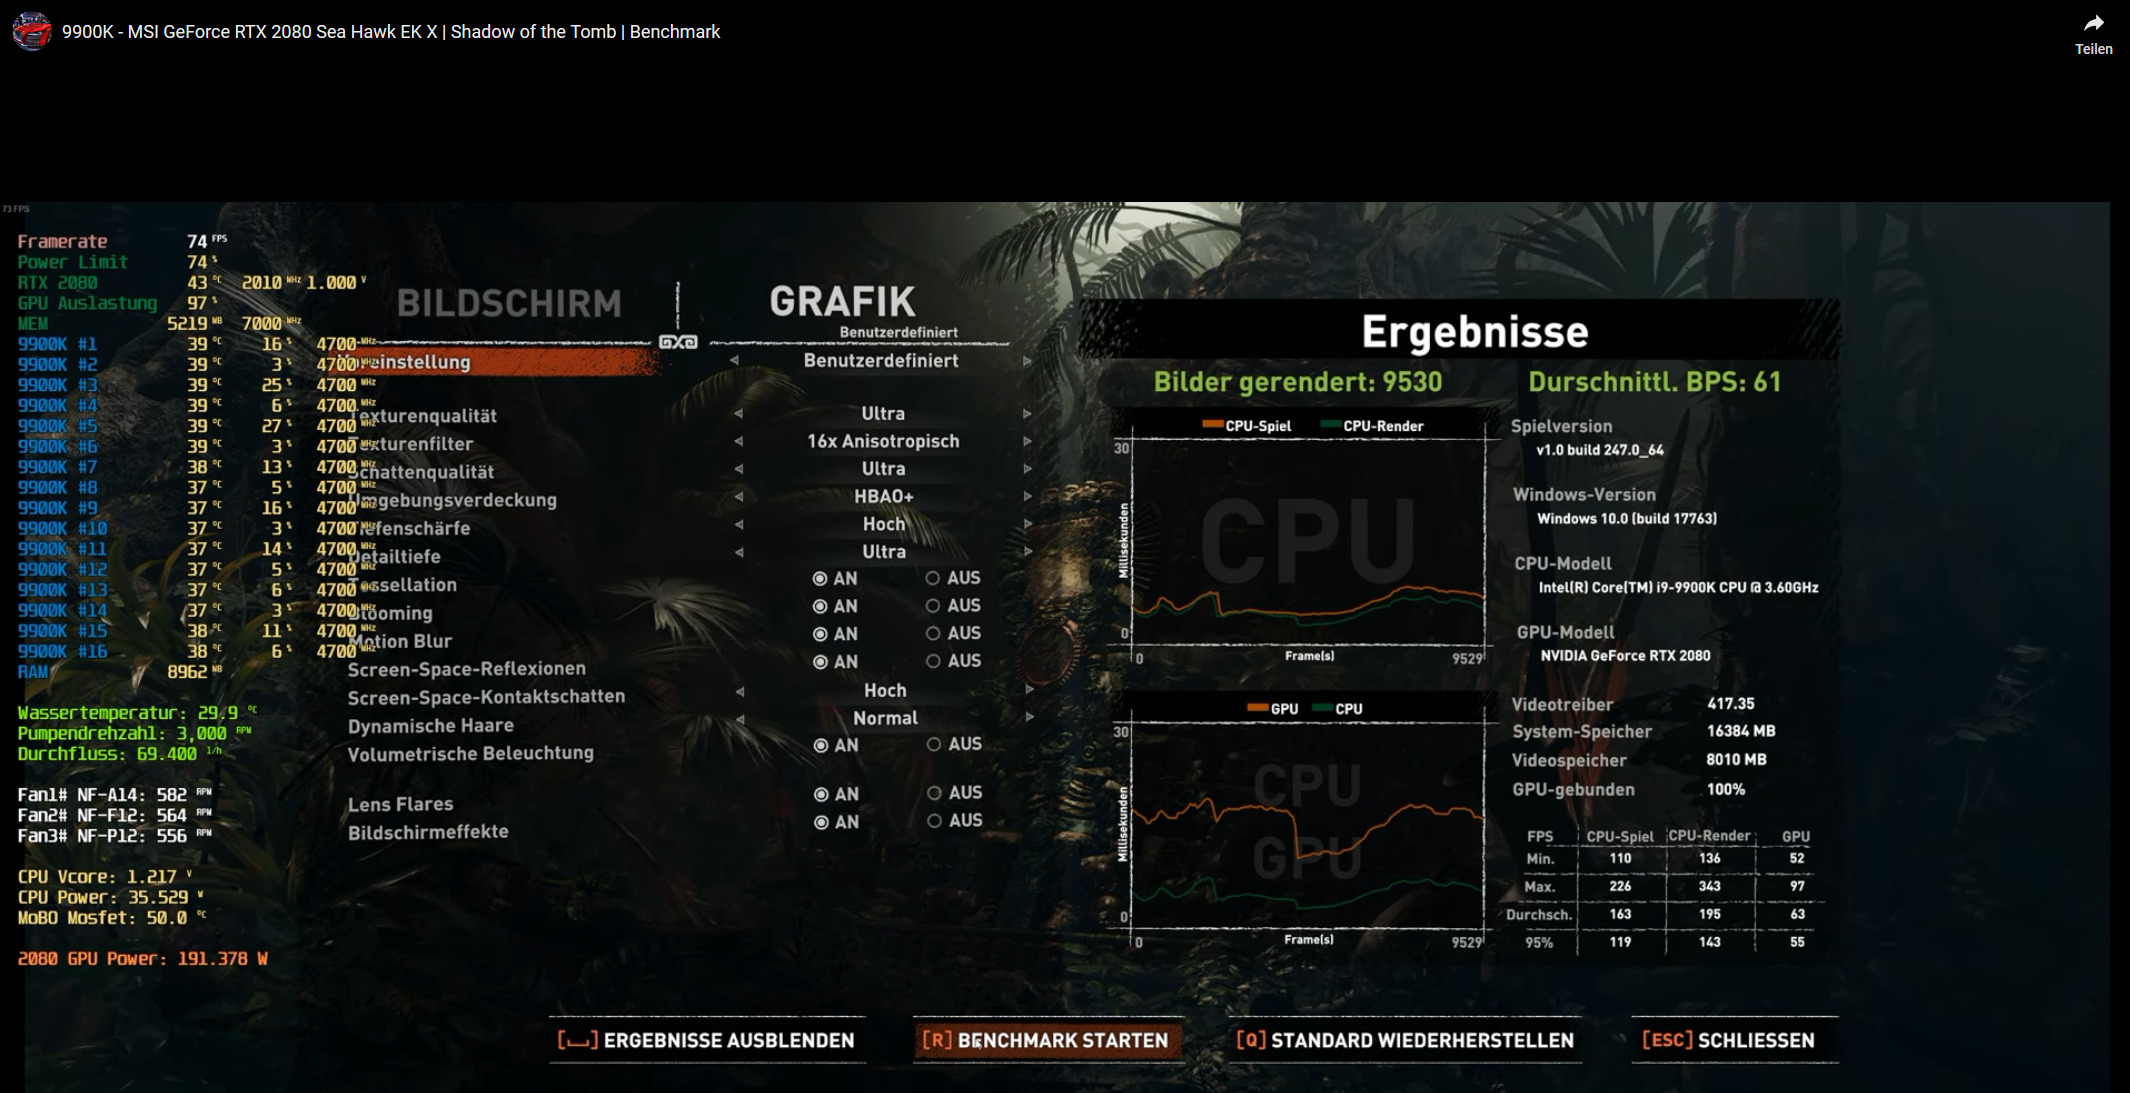The height and width of the screenshot is (1093, 2130).
Task: Open the channel avatar beside the video title
Action: tap(31, 31)
